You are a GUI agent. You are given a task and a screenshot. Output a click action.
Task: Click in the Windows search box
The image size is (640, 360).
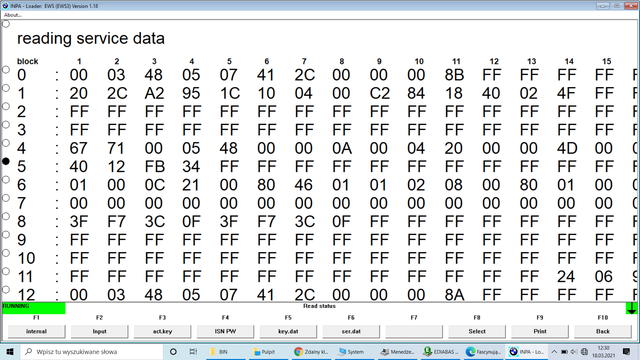(92, 351)
